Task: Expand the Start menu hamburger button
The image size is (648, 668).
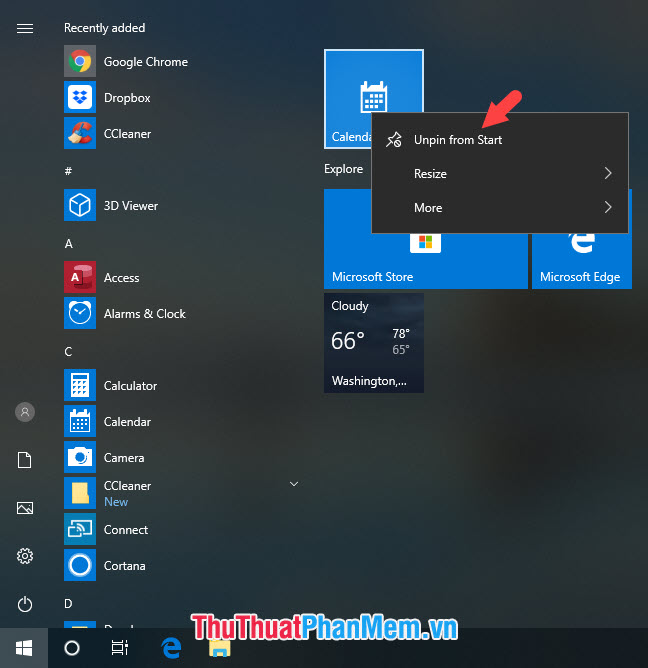Action: [25, 29]
